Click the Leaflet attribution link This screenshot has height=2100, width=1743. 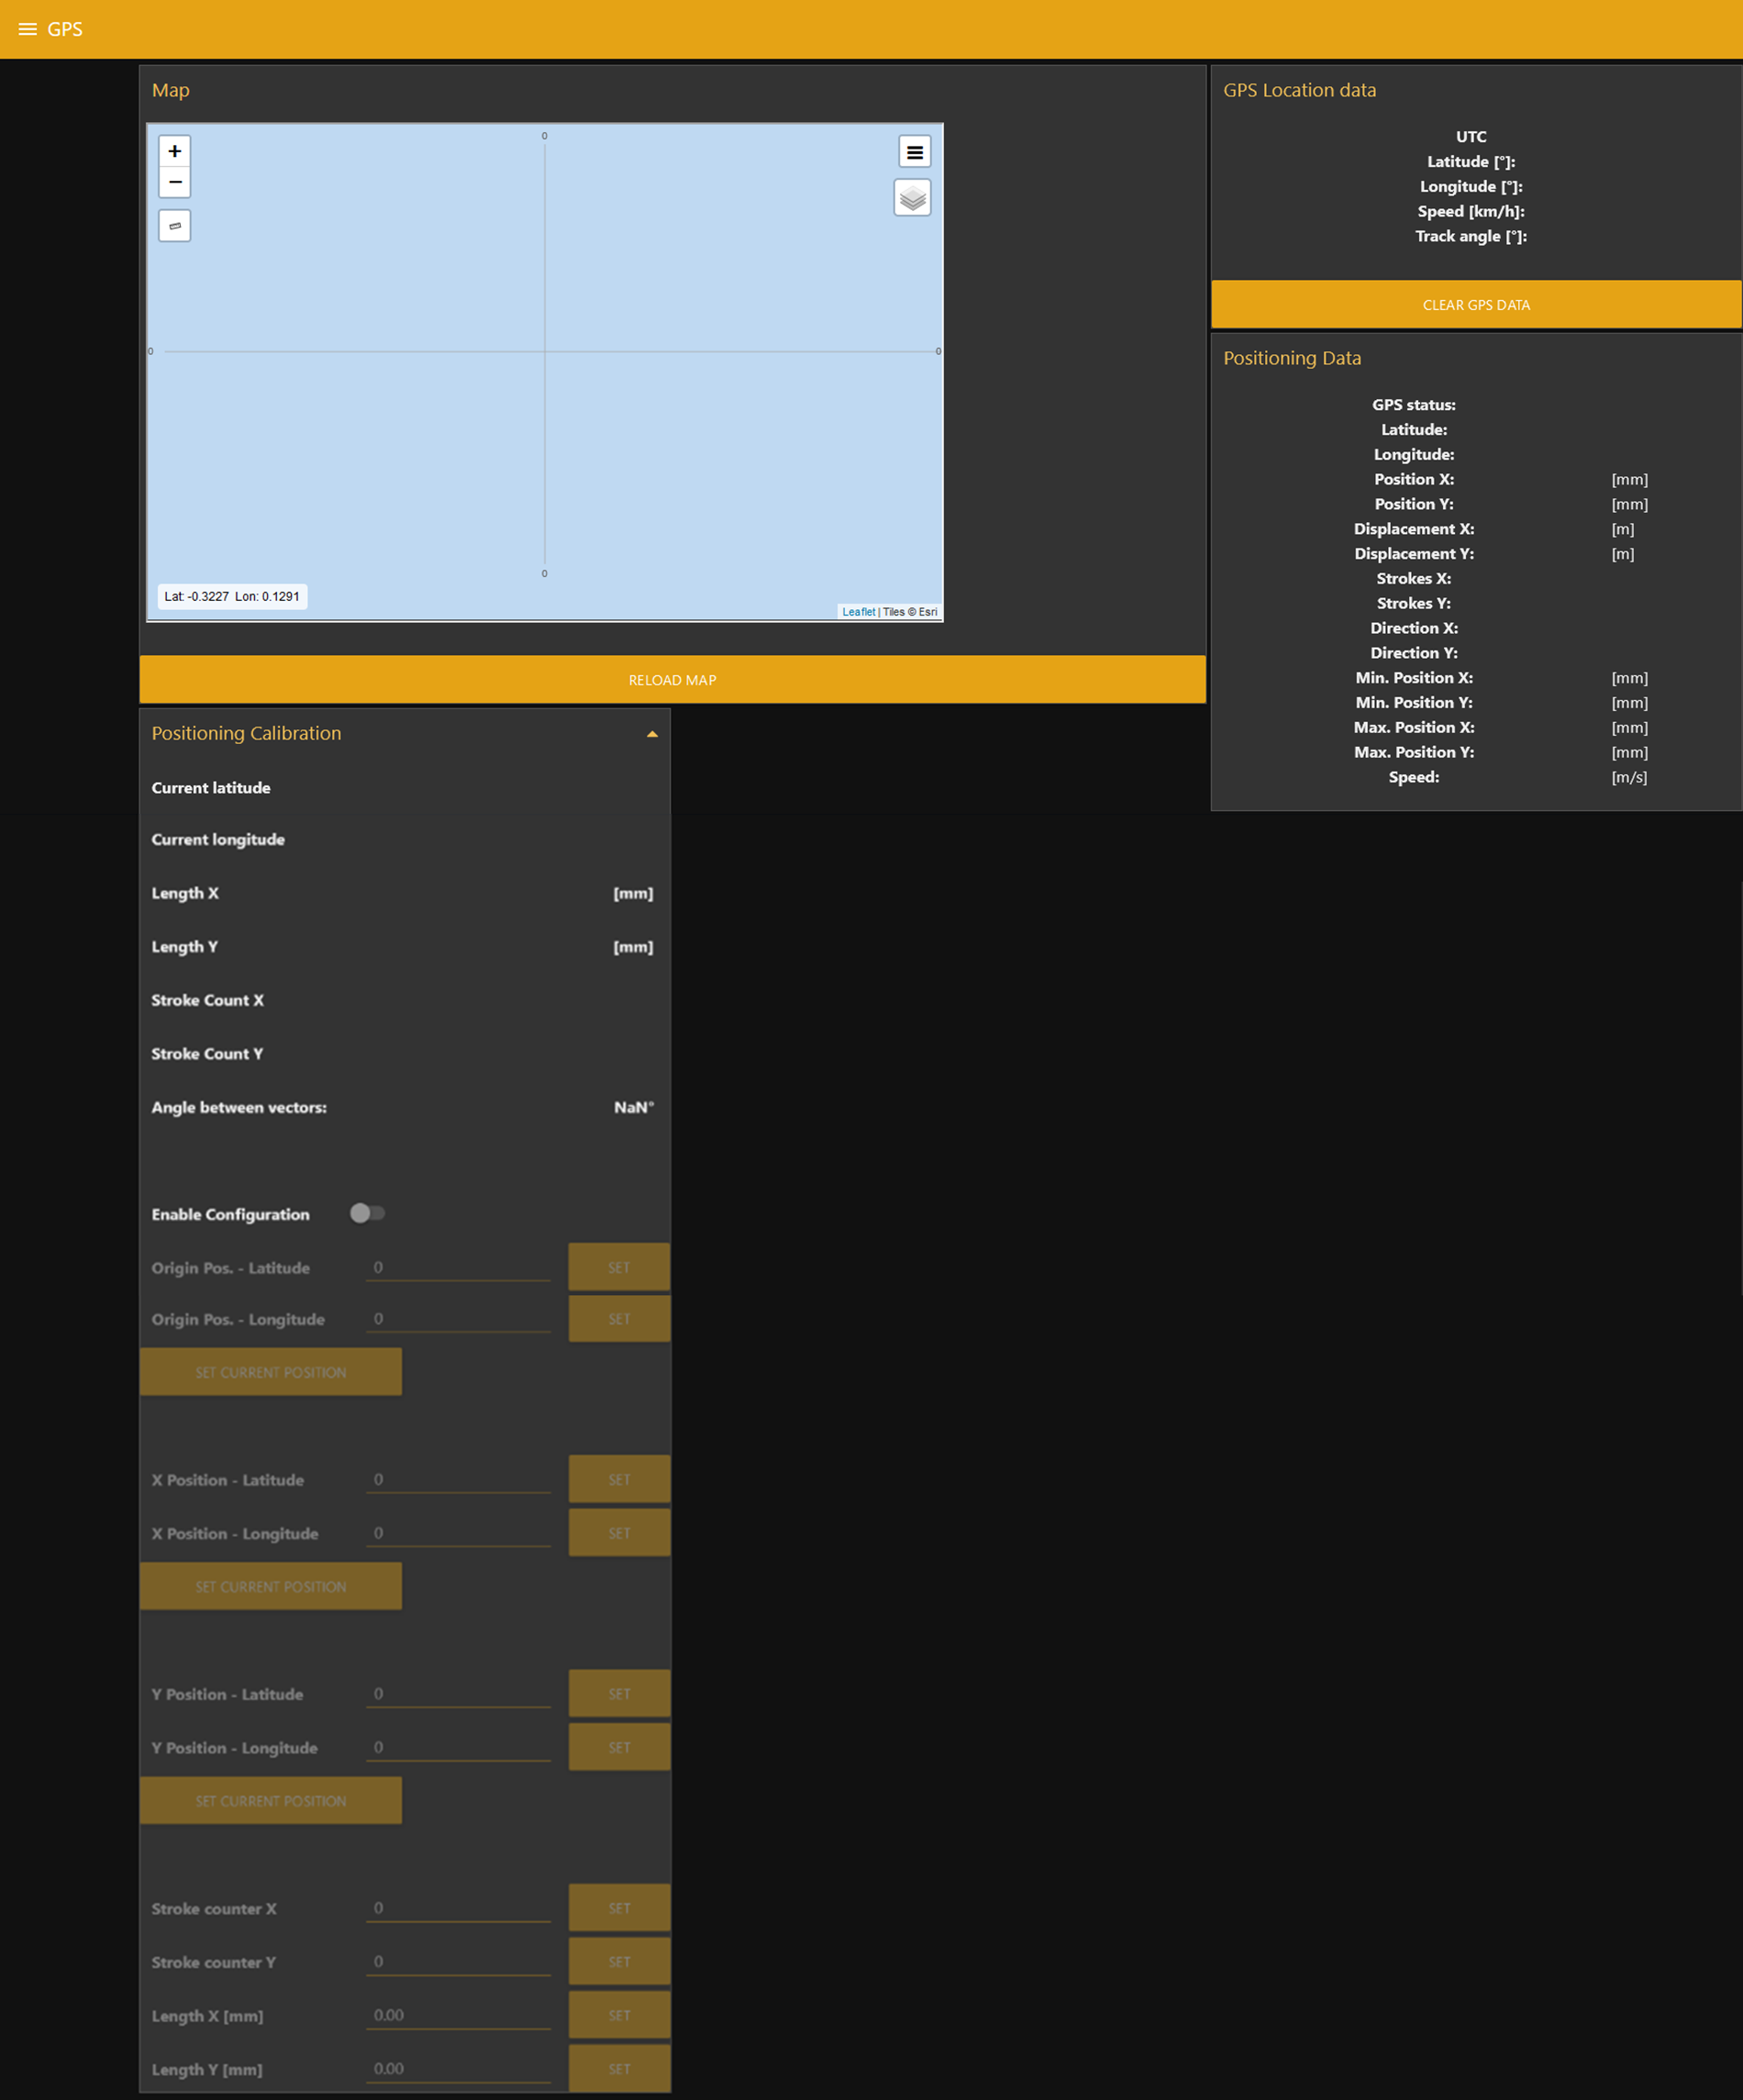pyautogui.click(x=858, y=612)
